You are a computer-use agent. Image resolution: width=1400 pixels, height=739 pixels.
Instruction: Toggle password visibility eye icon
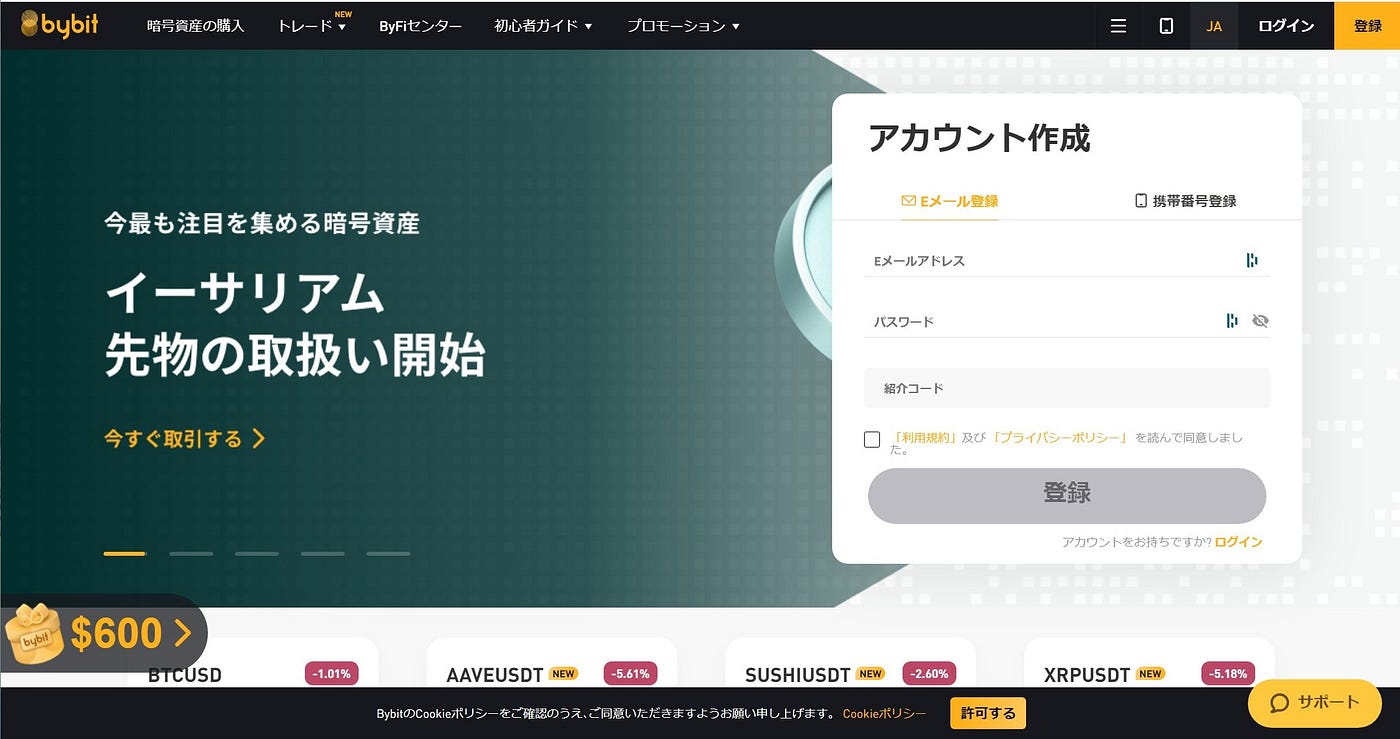pyautogui.click(x=1260, y=321)
